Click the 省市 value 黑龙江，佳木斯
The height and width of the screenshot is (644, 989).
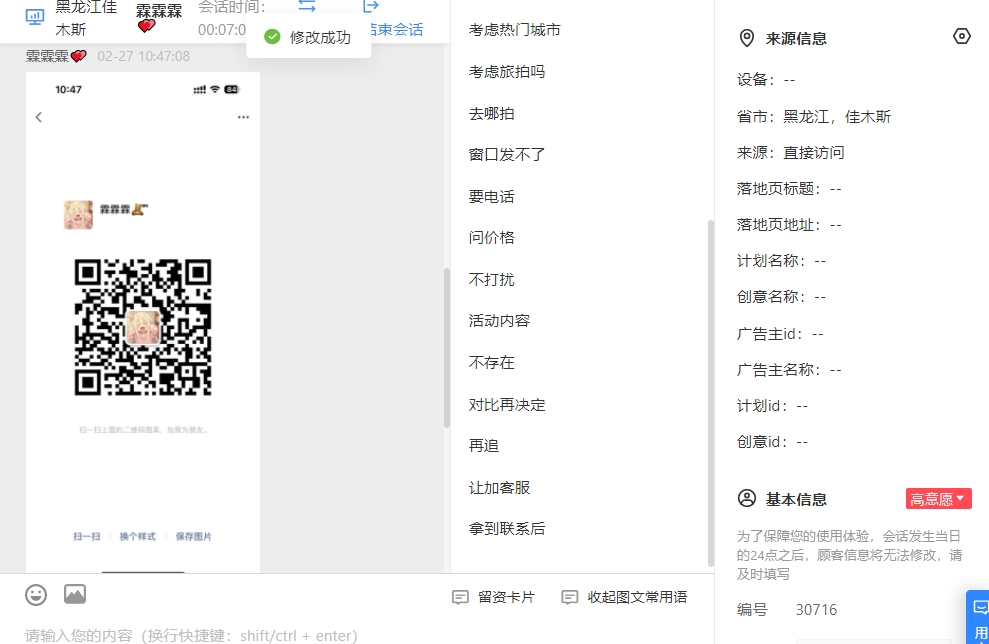pos(837,117)
